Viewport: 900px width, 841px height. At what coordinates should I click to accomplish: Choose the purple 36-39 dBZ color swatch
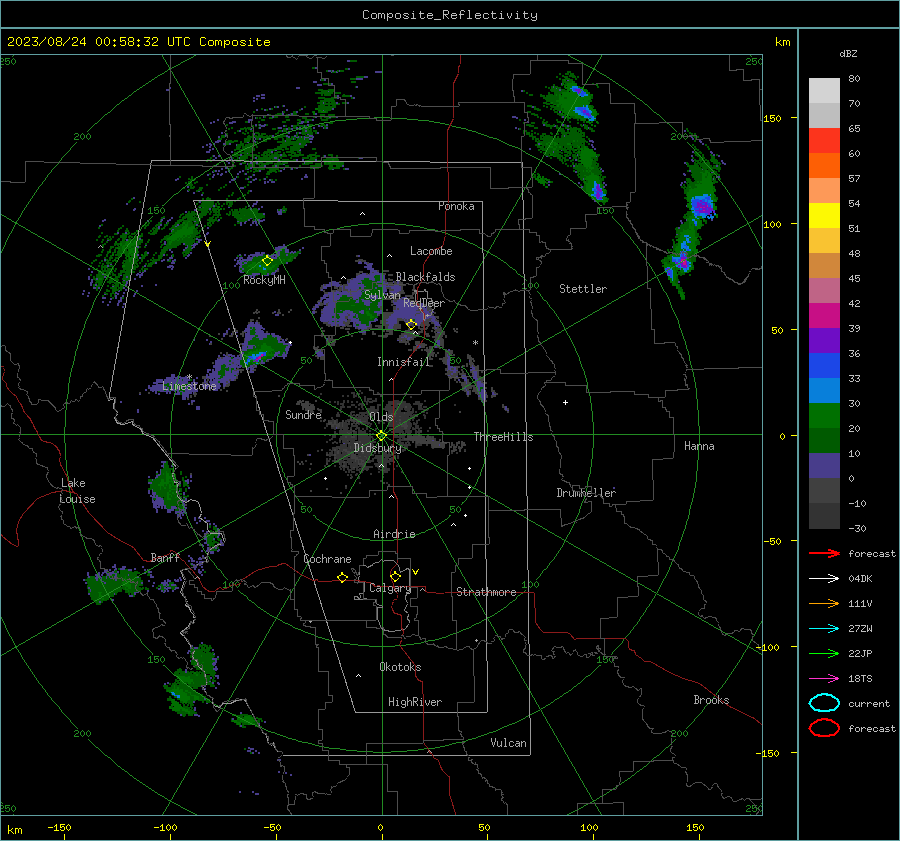tap(824, 341)
